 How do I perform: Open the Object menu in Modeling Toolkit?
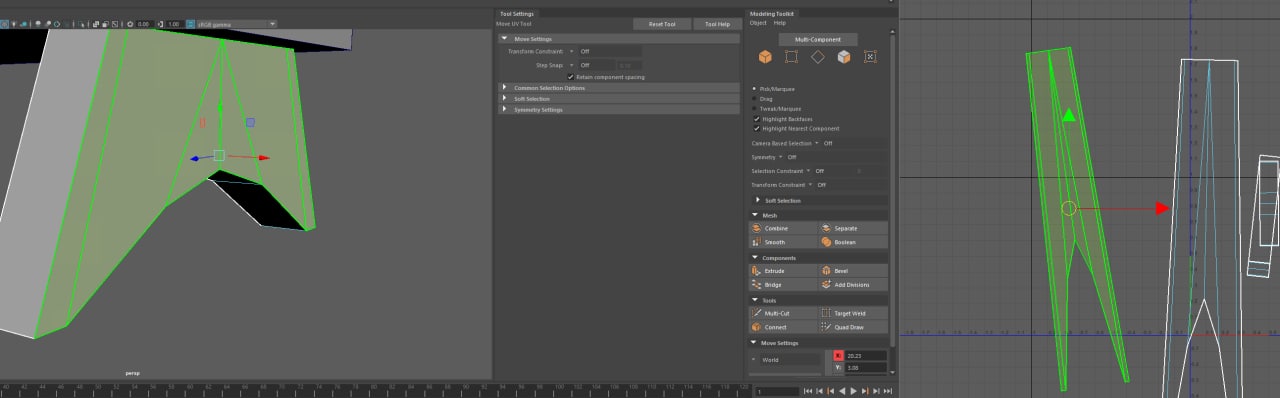point(758,23)
